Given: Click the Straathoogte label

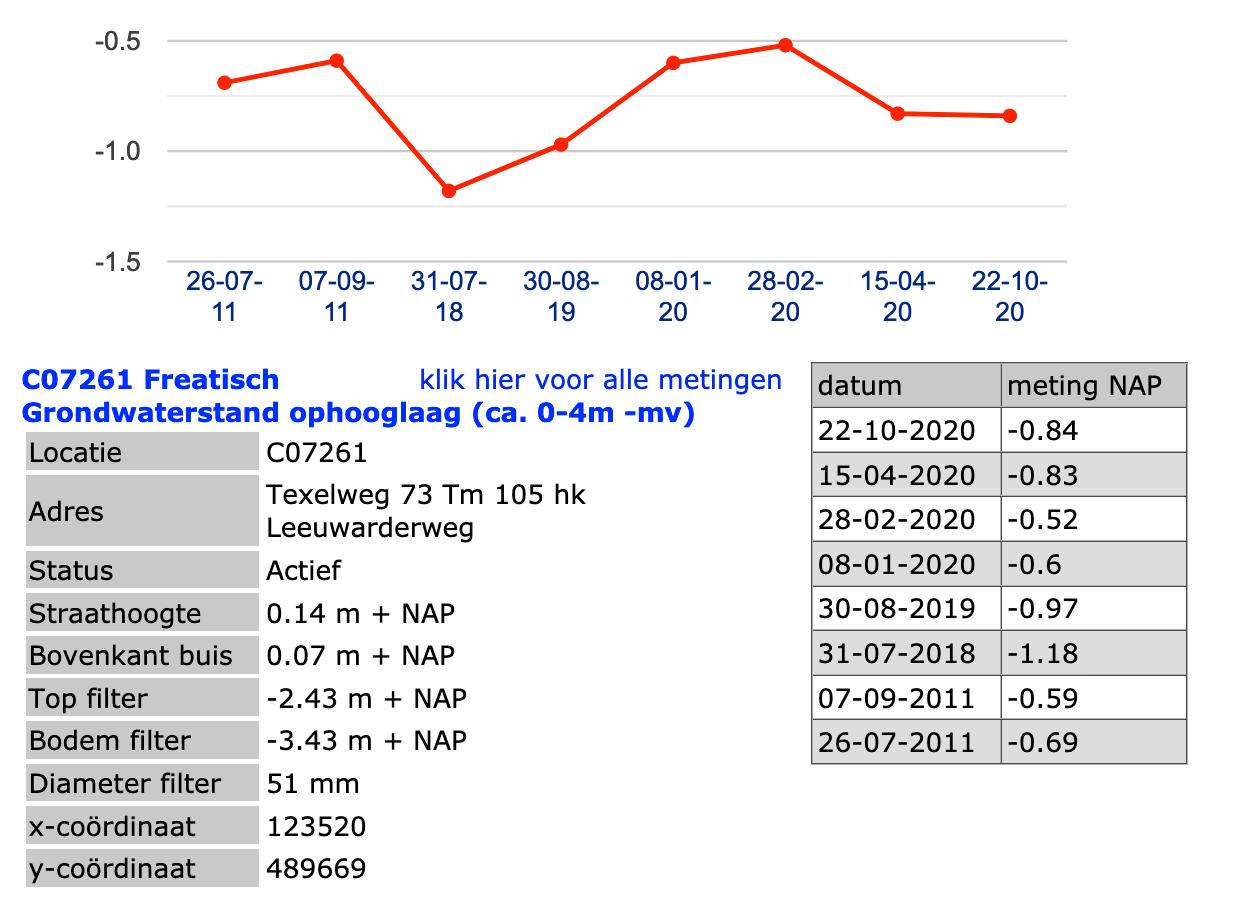Looking at the screenshot, I should (x=141, y=613).
